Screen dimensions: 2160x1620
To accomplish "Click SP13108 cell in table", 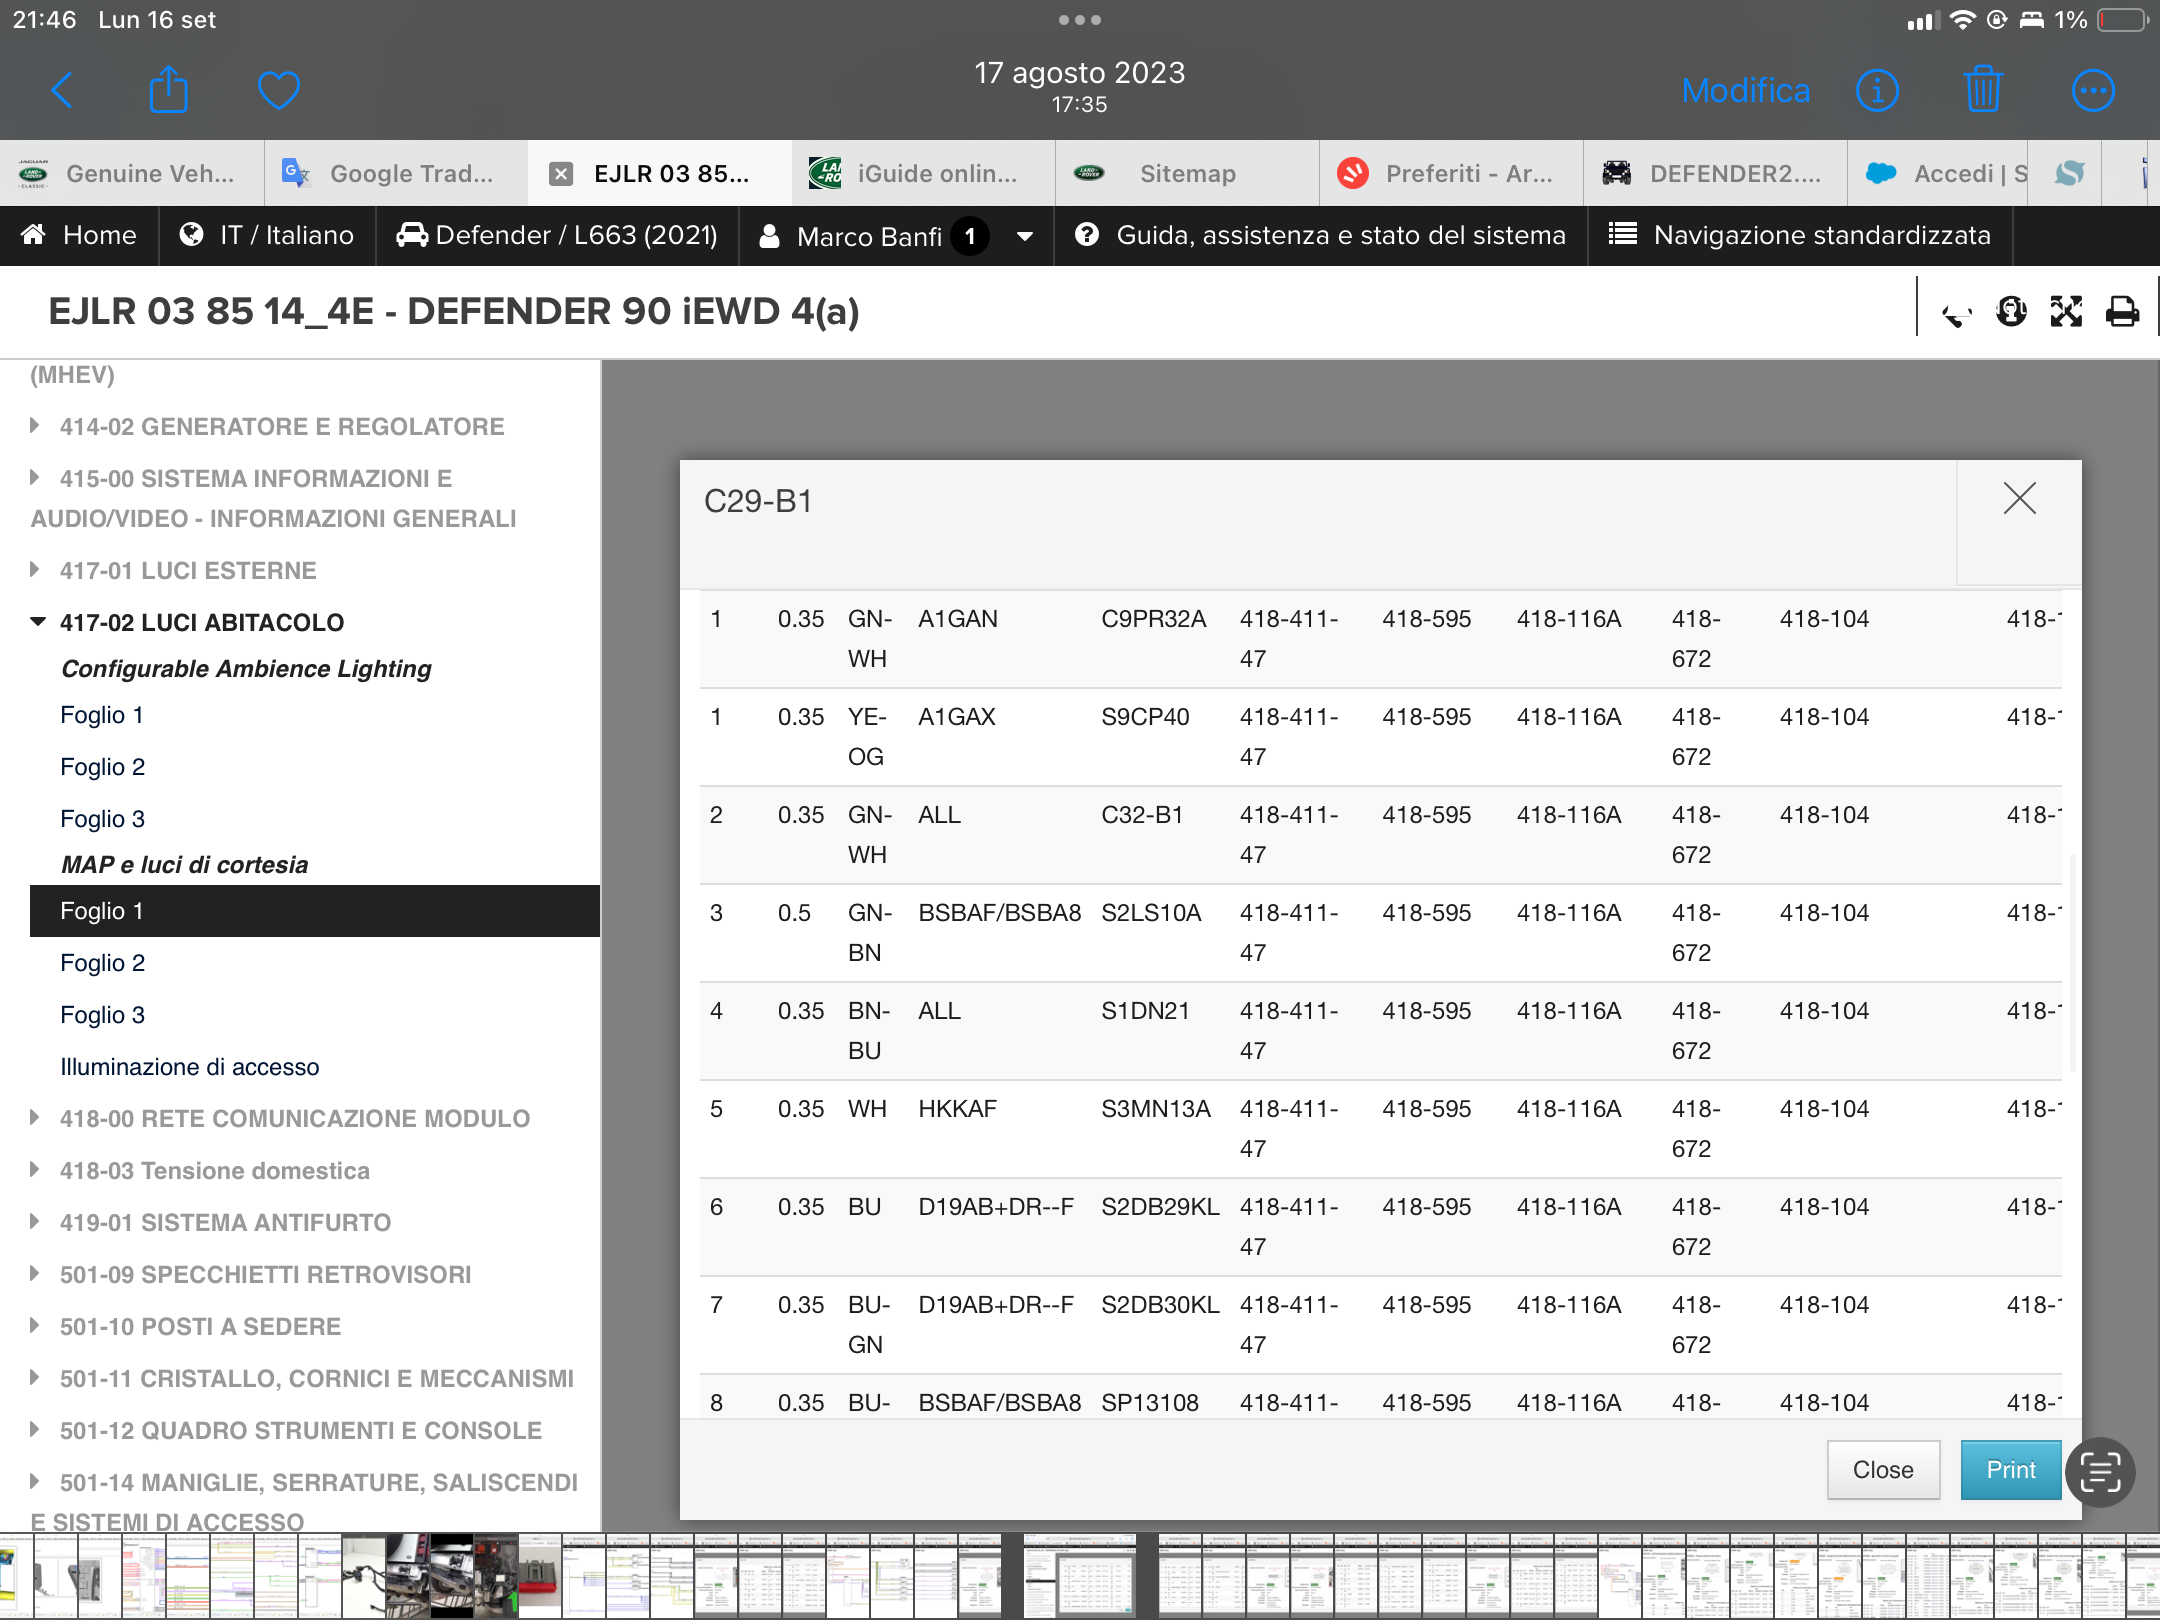I will 1150,1403.
